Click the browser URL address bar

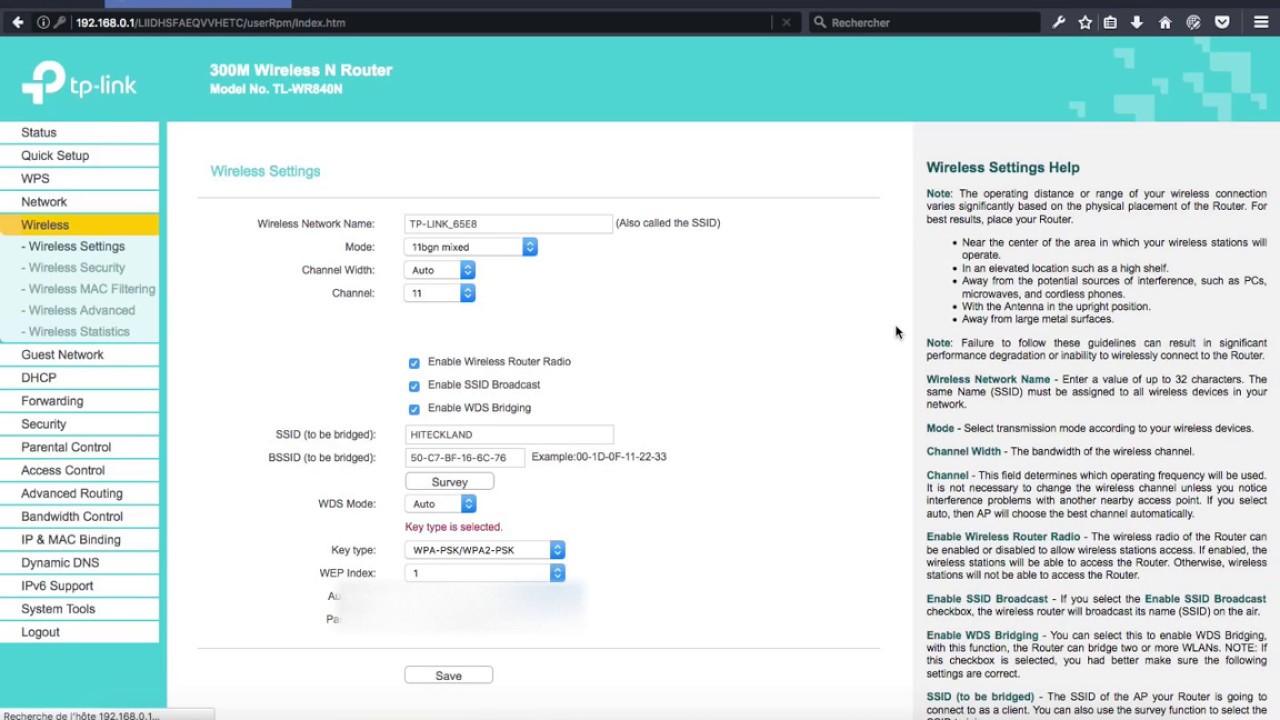pos(420,22)
